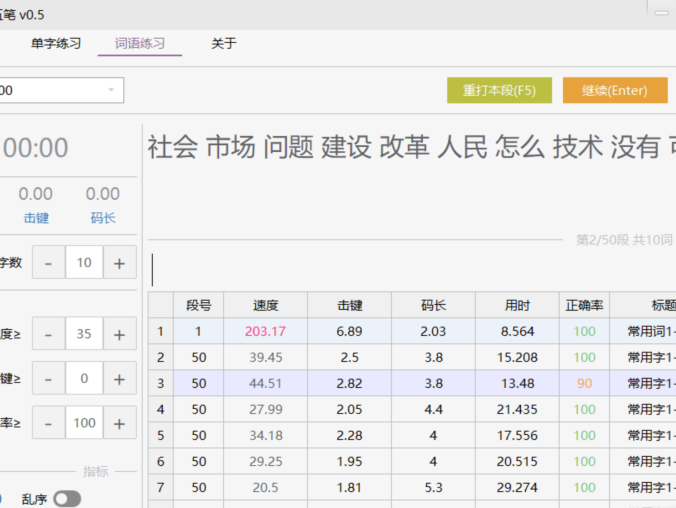This screenshot has height=508, width=676.
Task: Sort by the 码长 column header
Action: [x=433, y=305]
